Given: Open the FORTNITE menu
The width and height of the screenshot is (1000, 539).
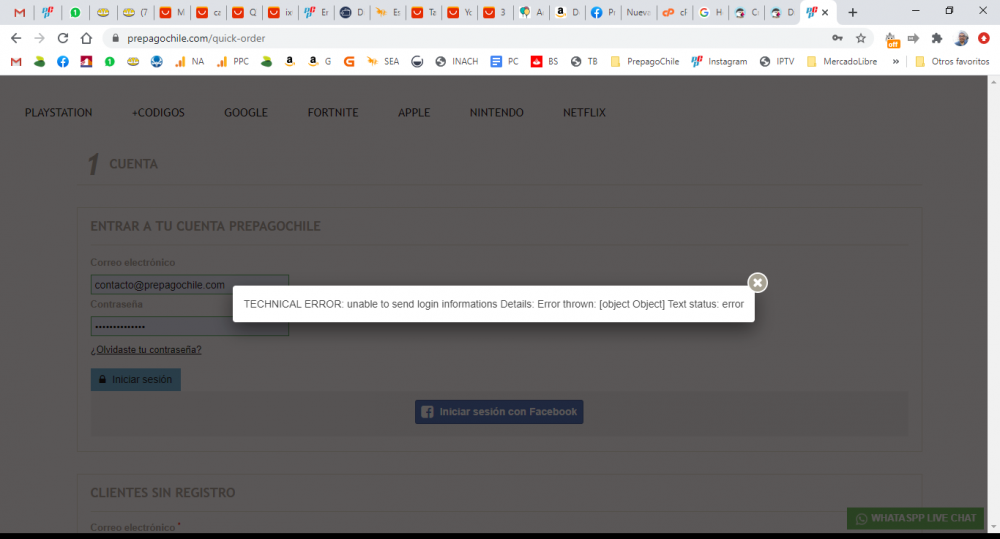Looking at the screenshot, I should (333, 113).
